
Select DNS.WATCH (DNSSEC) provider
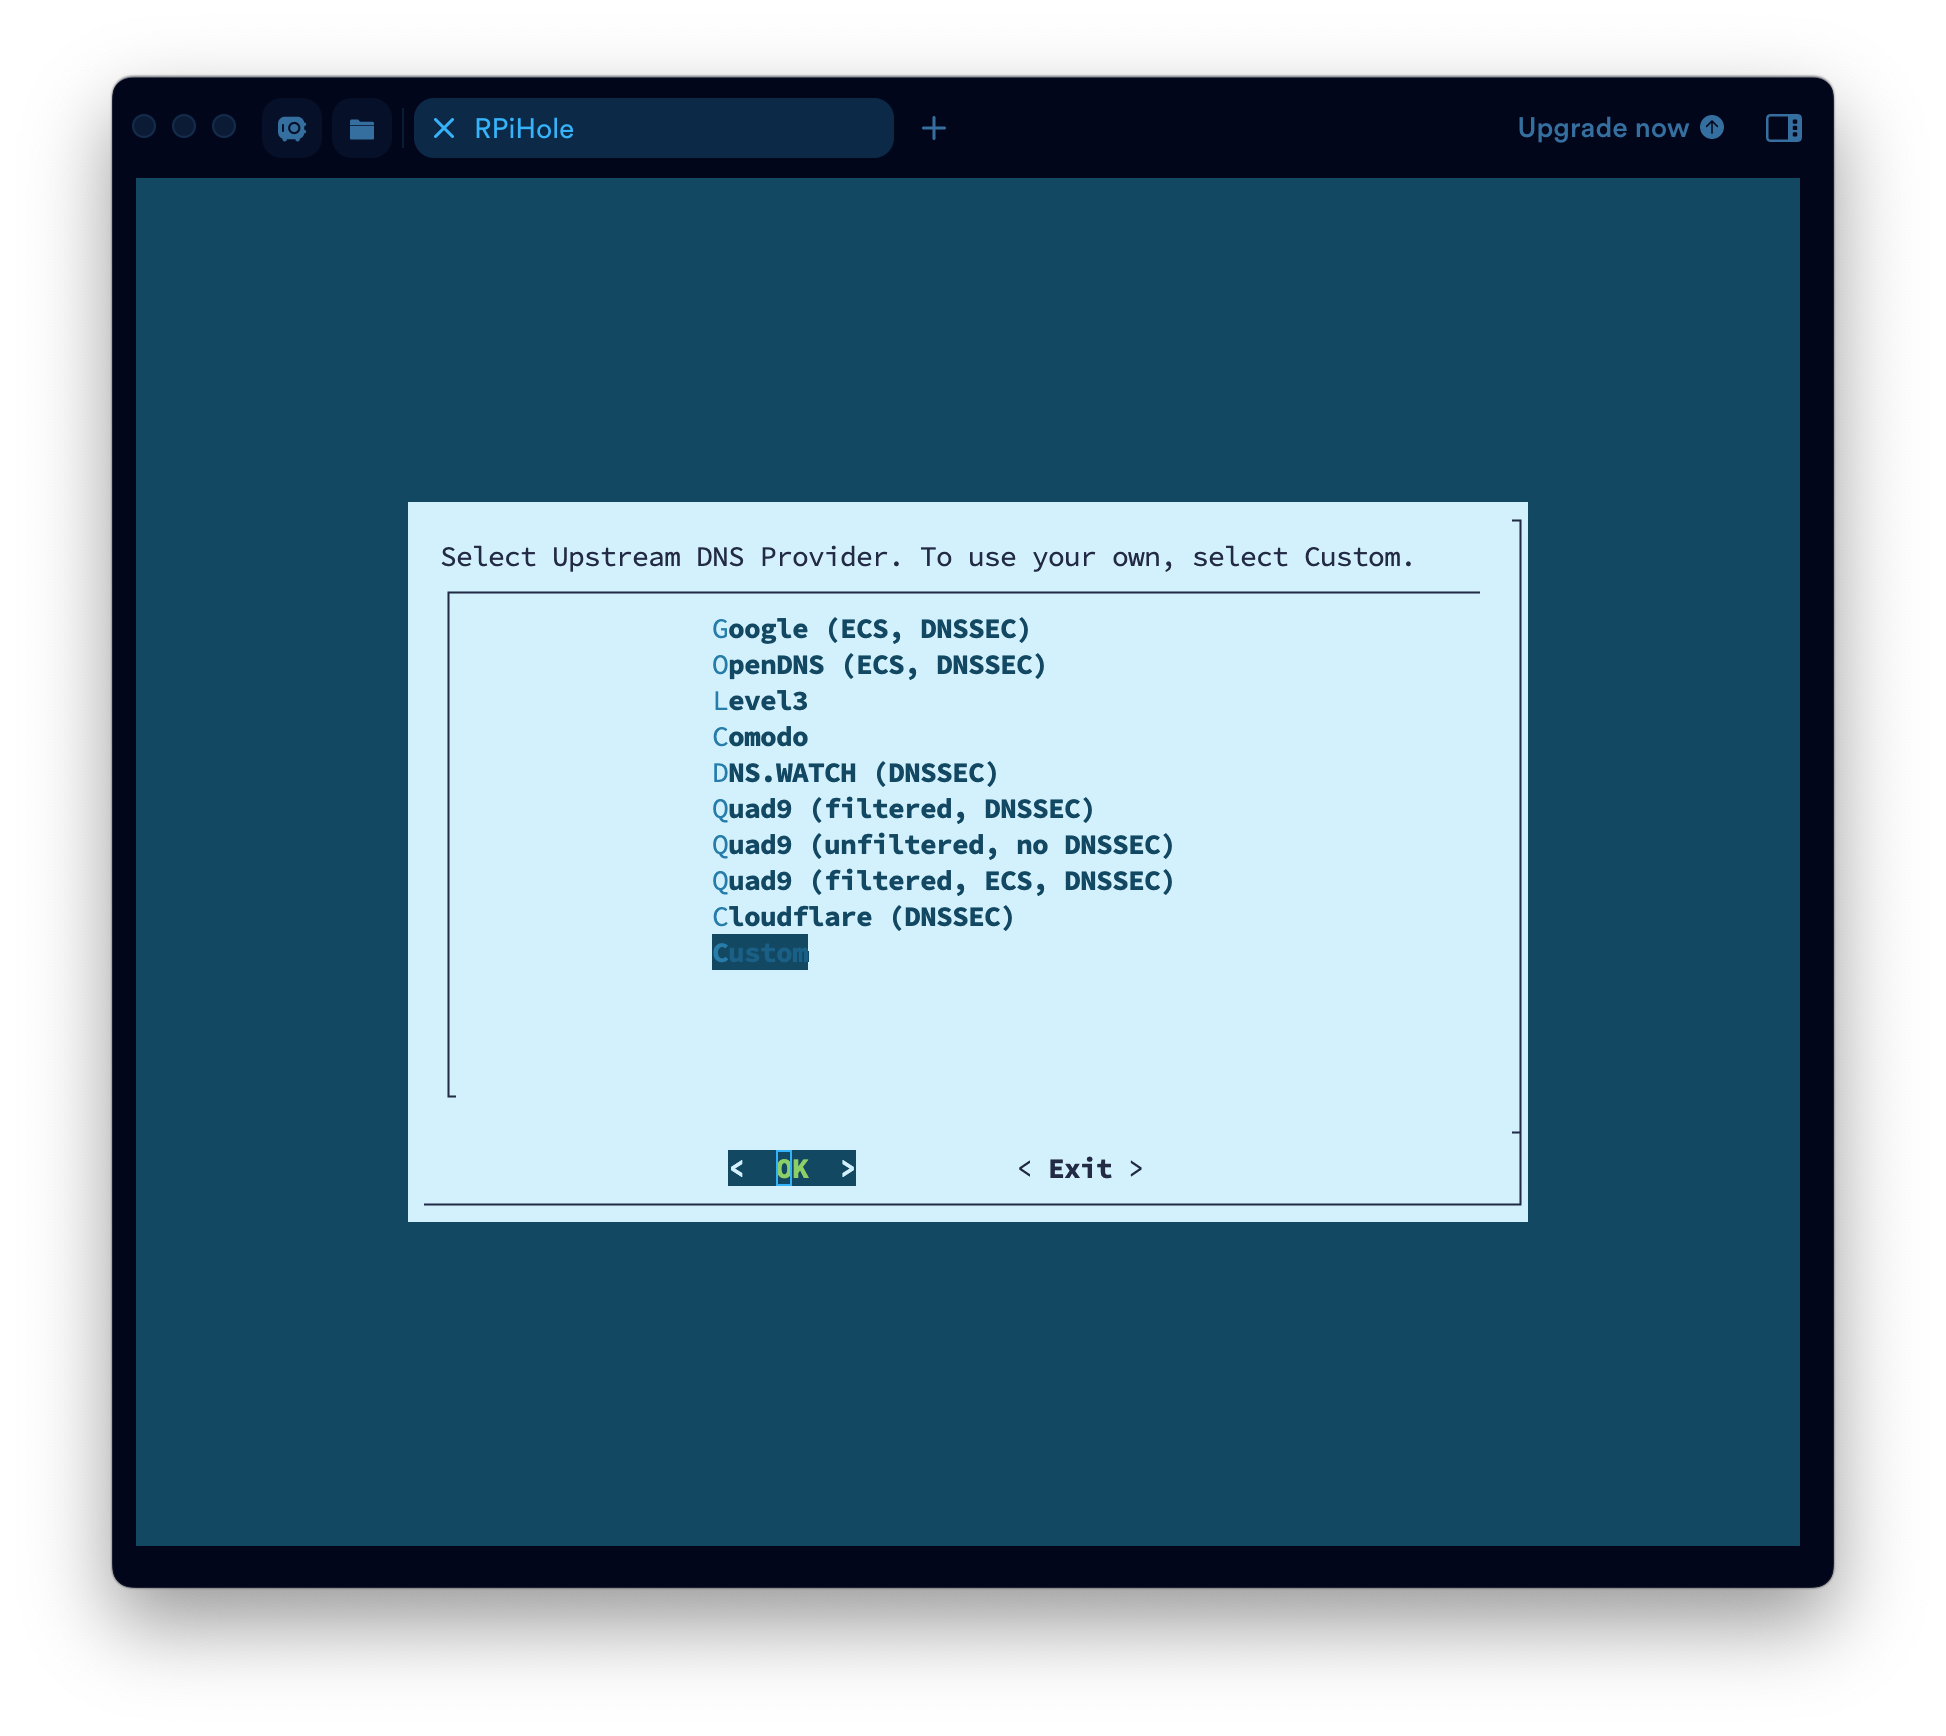854,773
